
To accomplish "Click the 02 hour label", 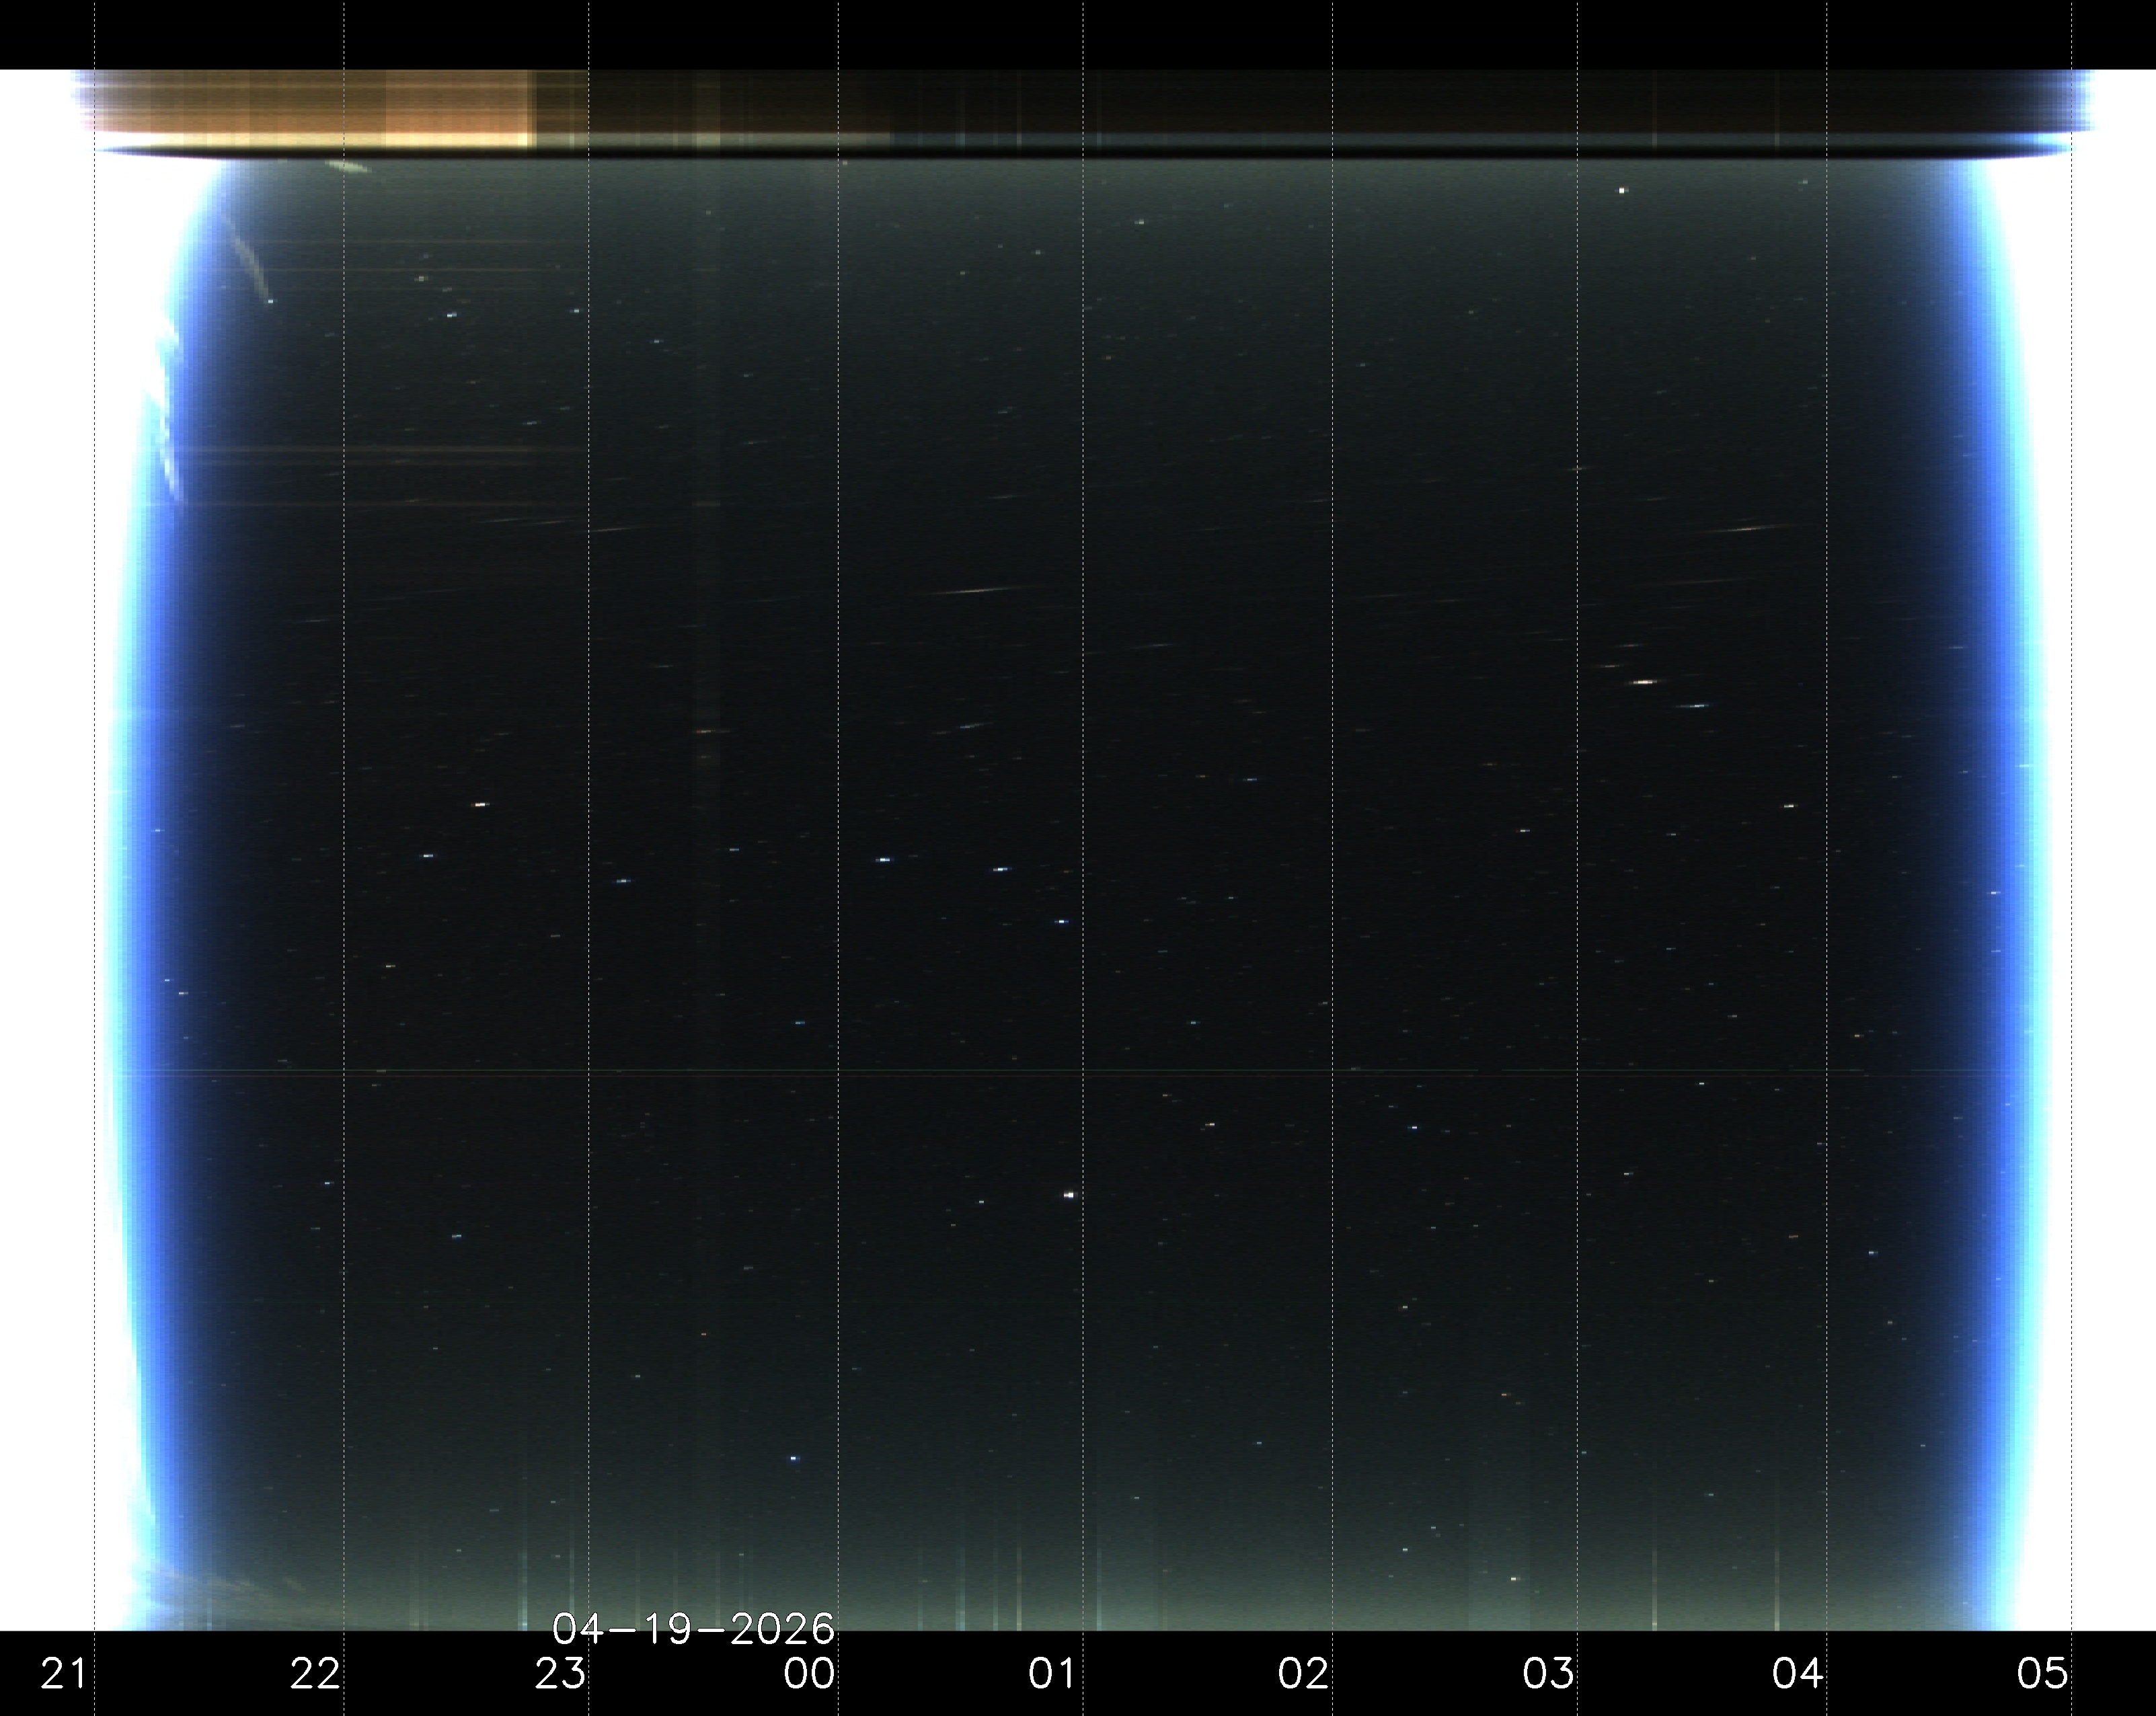I will tap(1303, 1673).
